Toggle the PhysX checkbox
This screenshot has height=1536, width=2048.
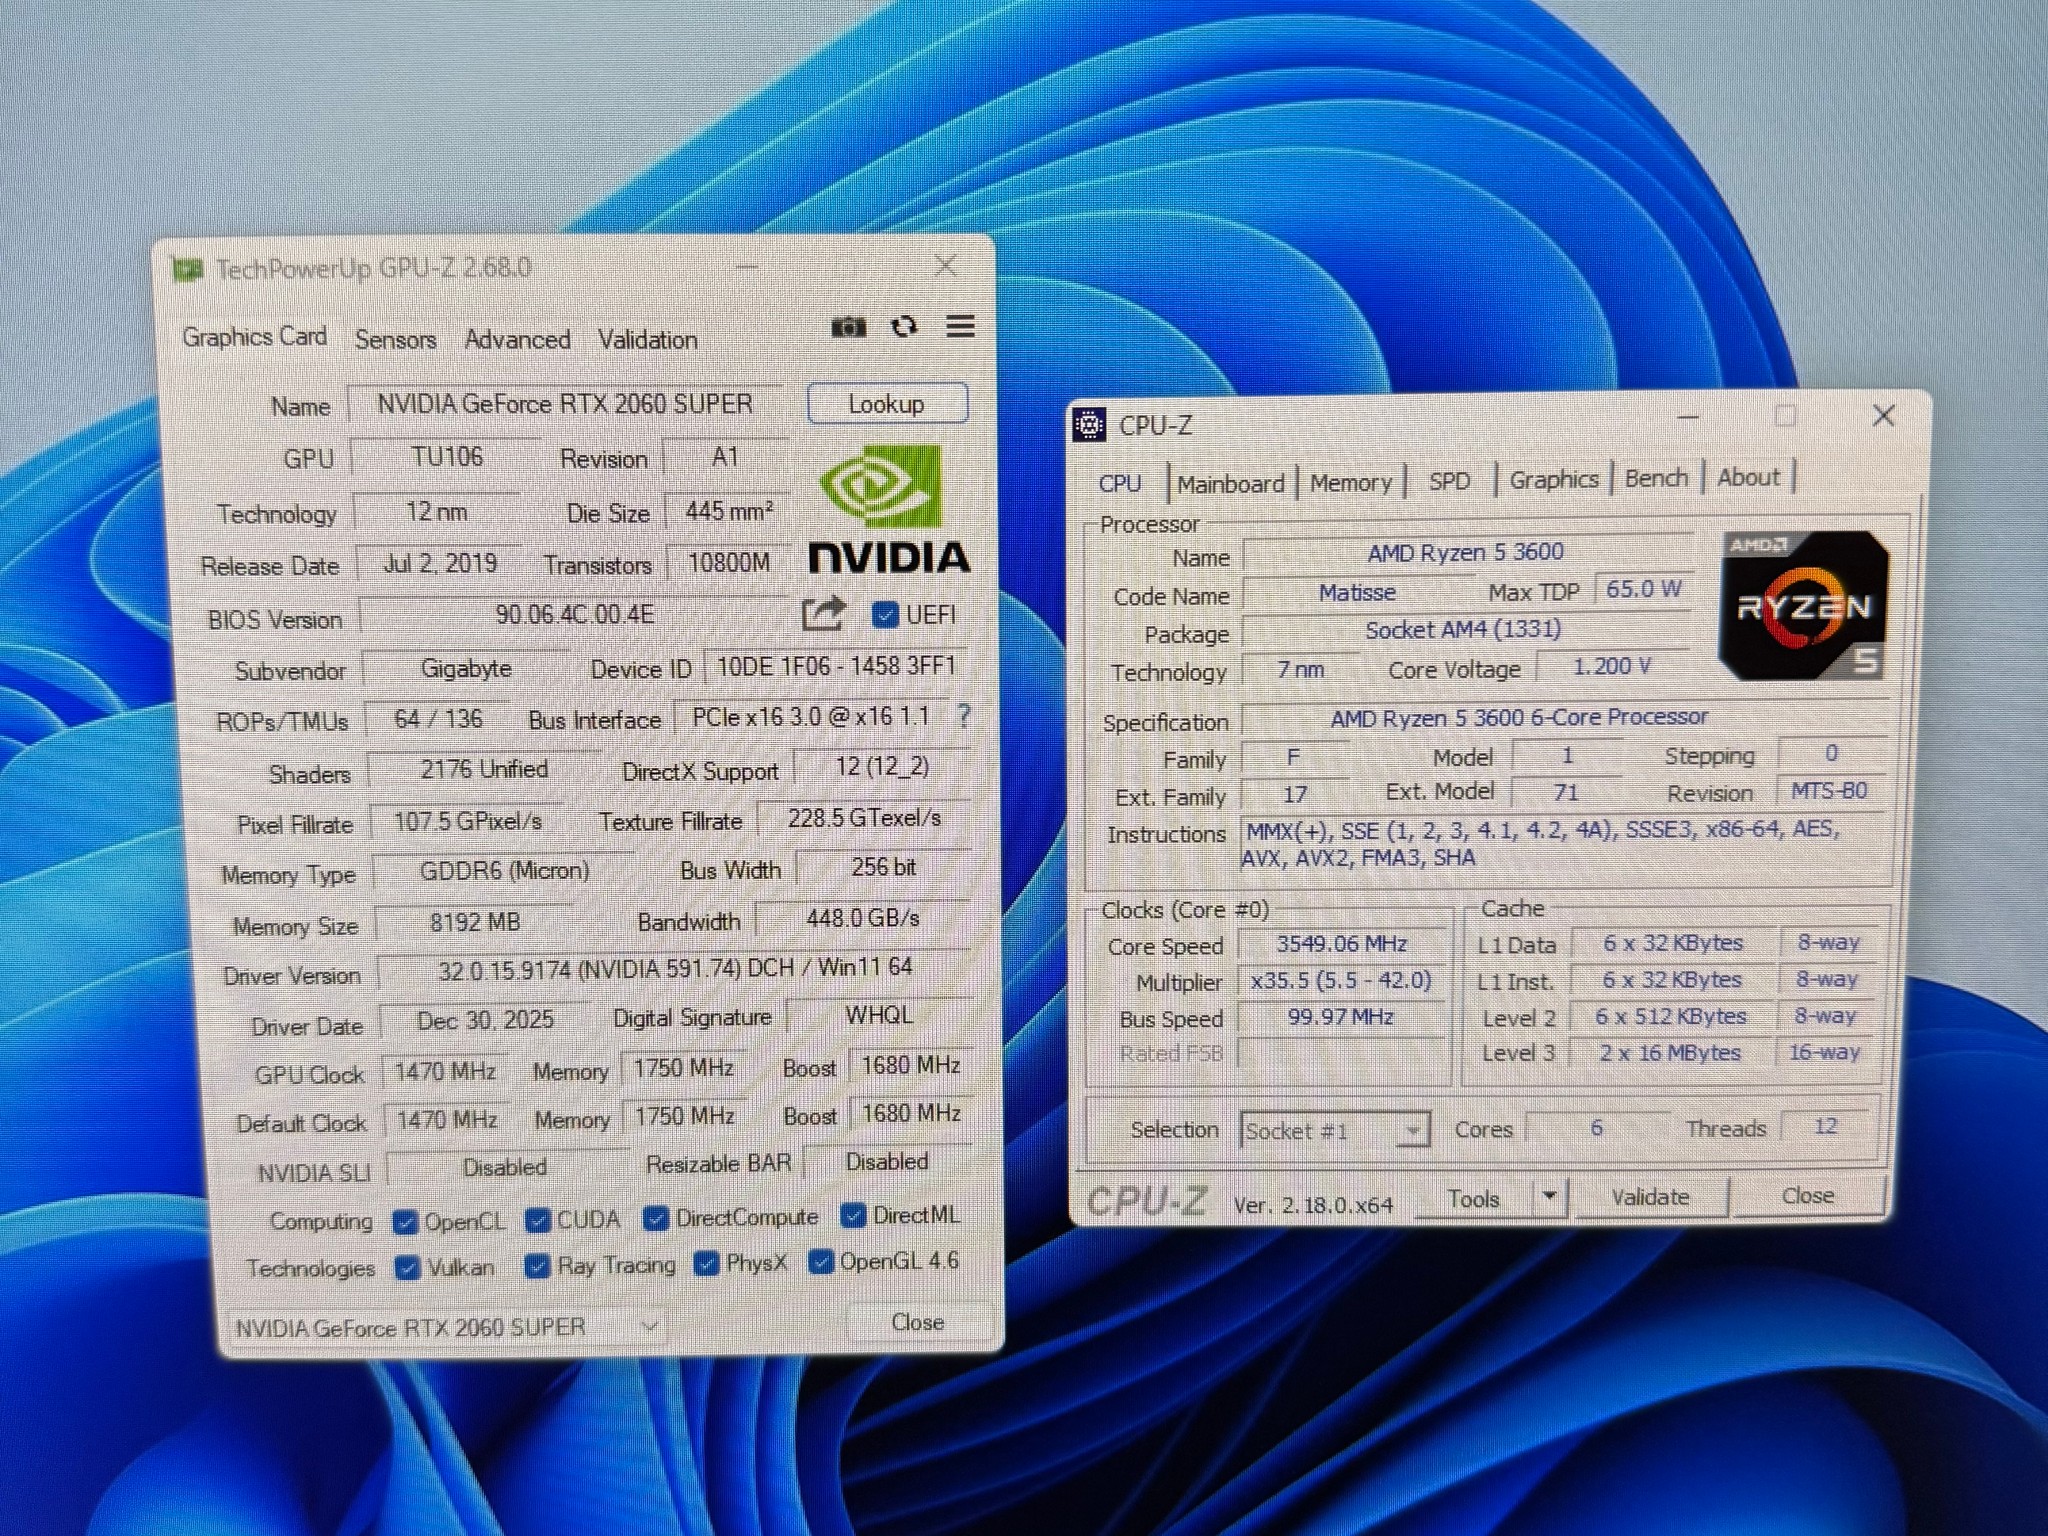click(x=706, y=1263)
